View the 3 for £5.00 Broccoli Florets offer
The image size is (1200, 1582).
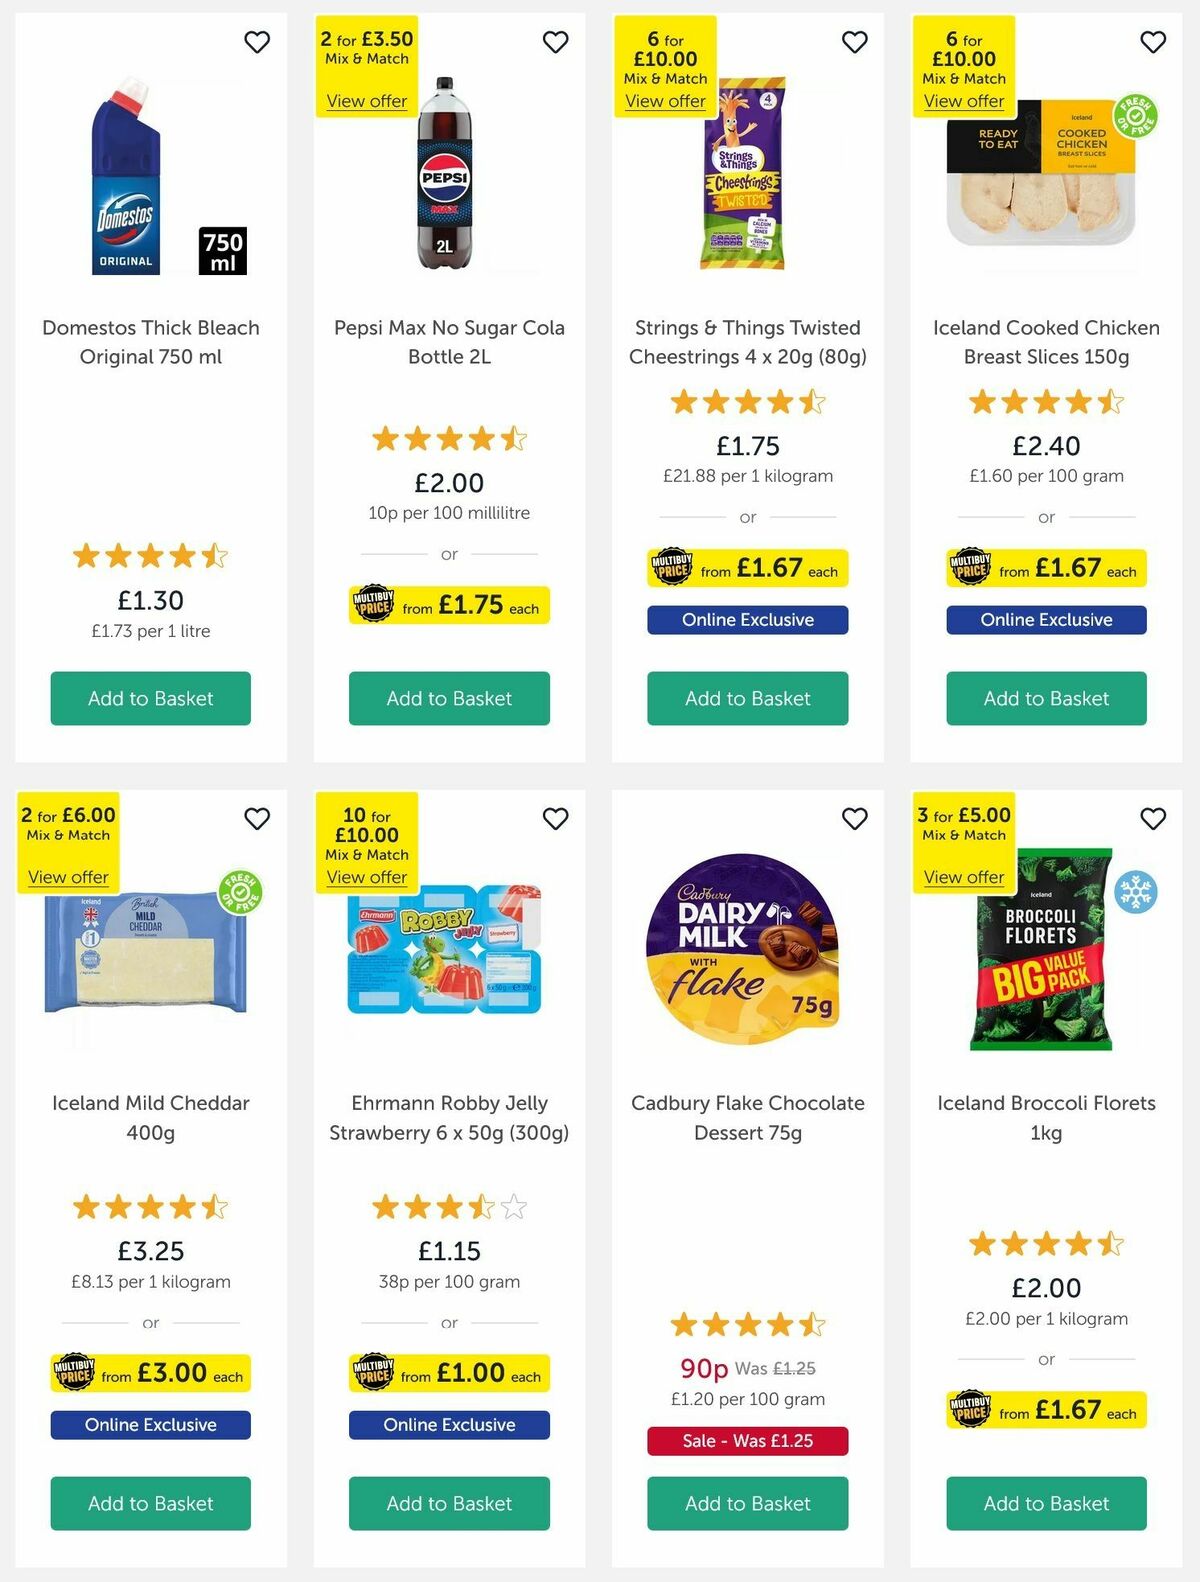(963, 877)
